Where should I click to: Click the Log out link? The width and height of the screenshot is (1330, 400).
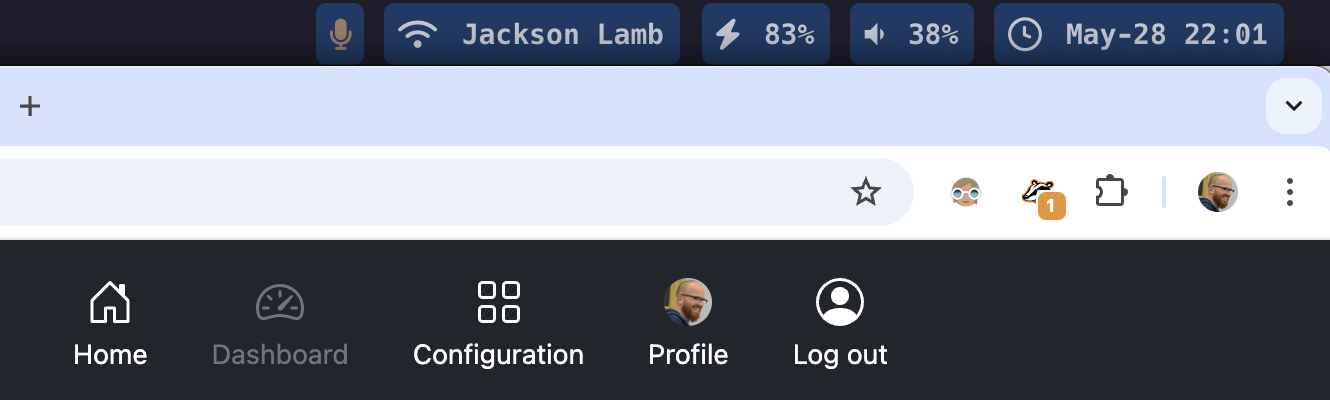840,324
